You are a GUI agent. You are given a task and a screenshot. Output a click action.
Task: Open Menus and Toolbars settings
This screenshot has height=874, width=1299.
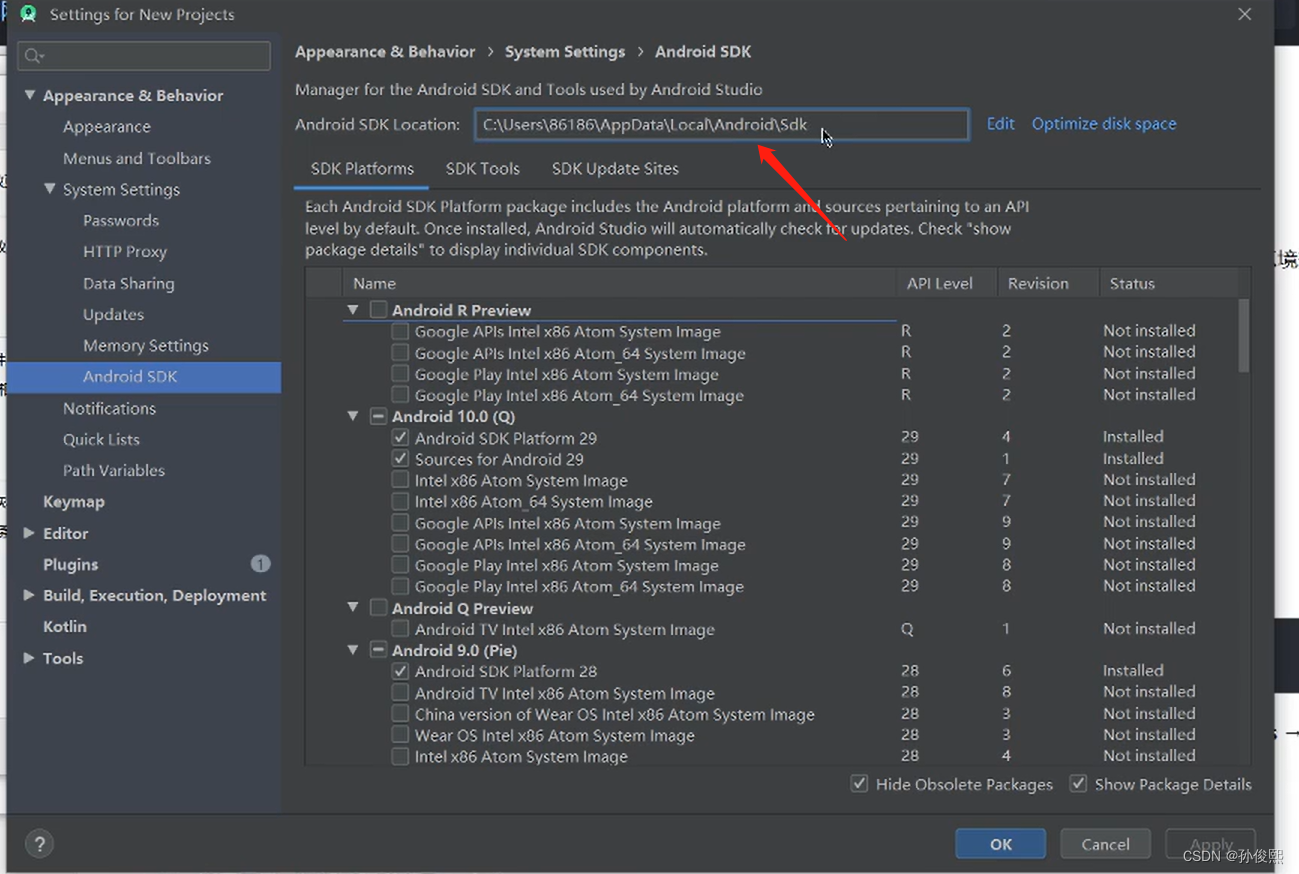(137, 158)
